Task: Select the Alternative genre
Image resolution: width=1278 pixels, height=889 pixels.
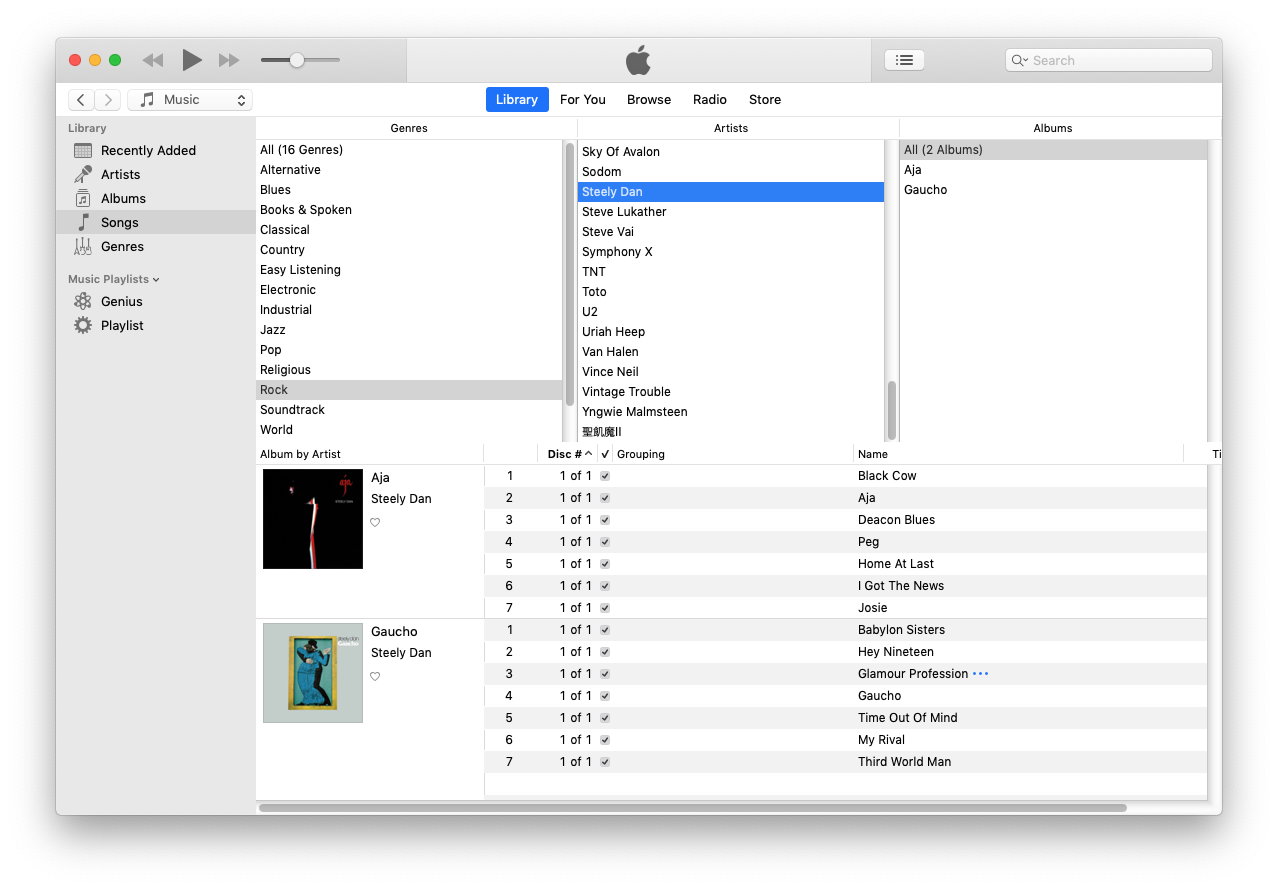Action: (x=409, y=170)
